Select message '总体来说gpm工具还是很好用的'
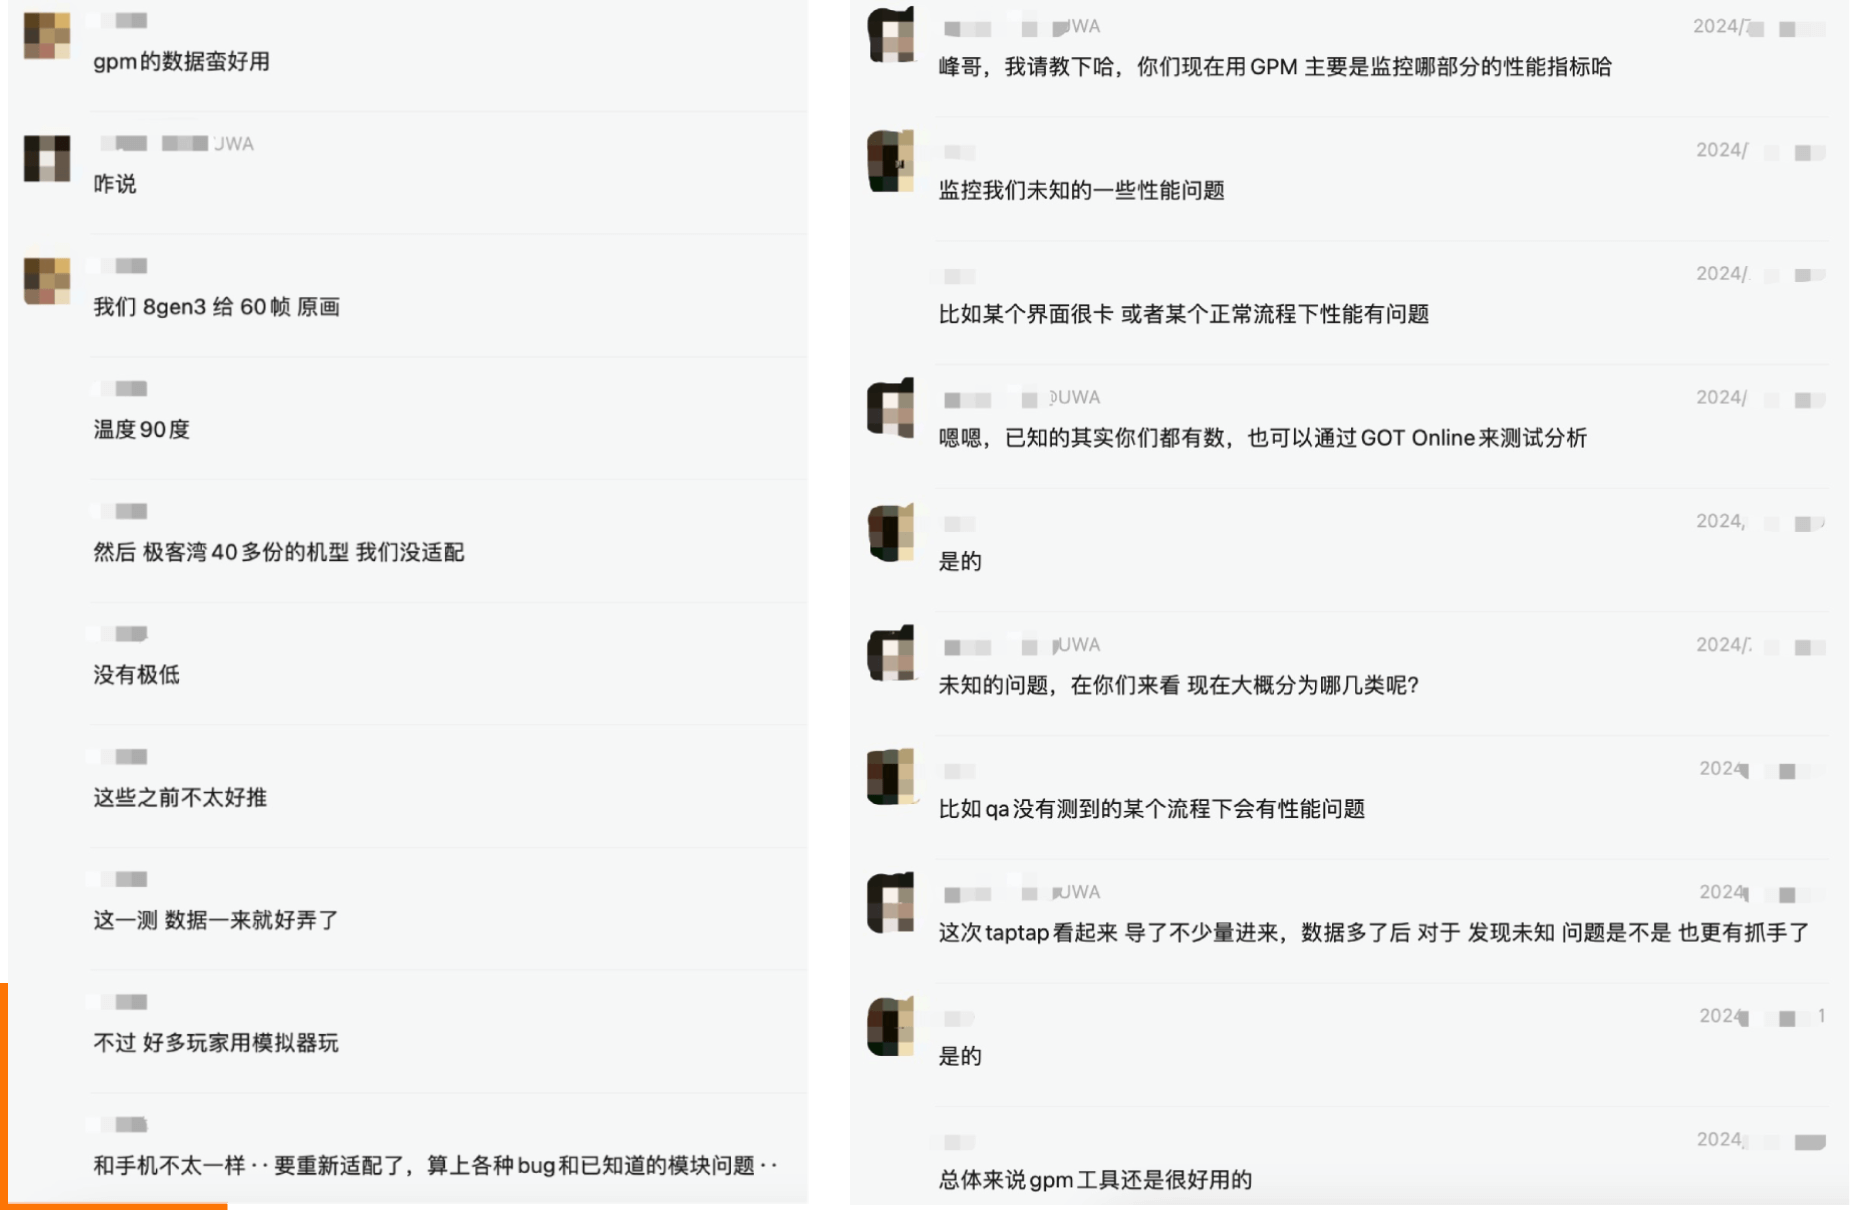The height and width of the screenshot is (1210, 1850). (x=1095, y=1180)
